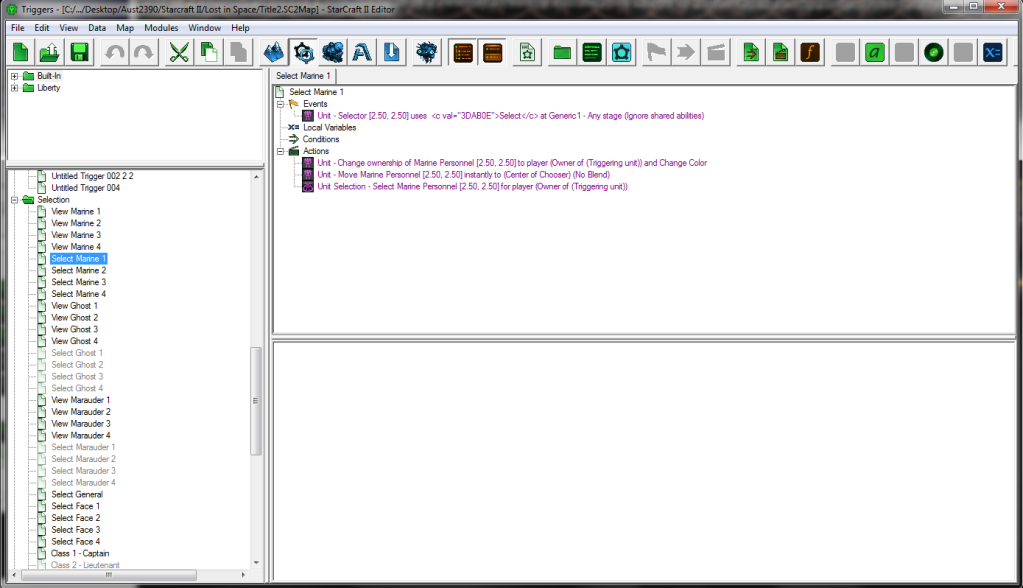1023x588 pixels.
Task: Toggle the first brown list view icon
Action: (463, 52)
